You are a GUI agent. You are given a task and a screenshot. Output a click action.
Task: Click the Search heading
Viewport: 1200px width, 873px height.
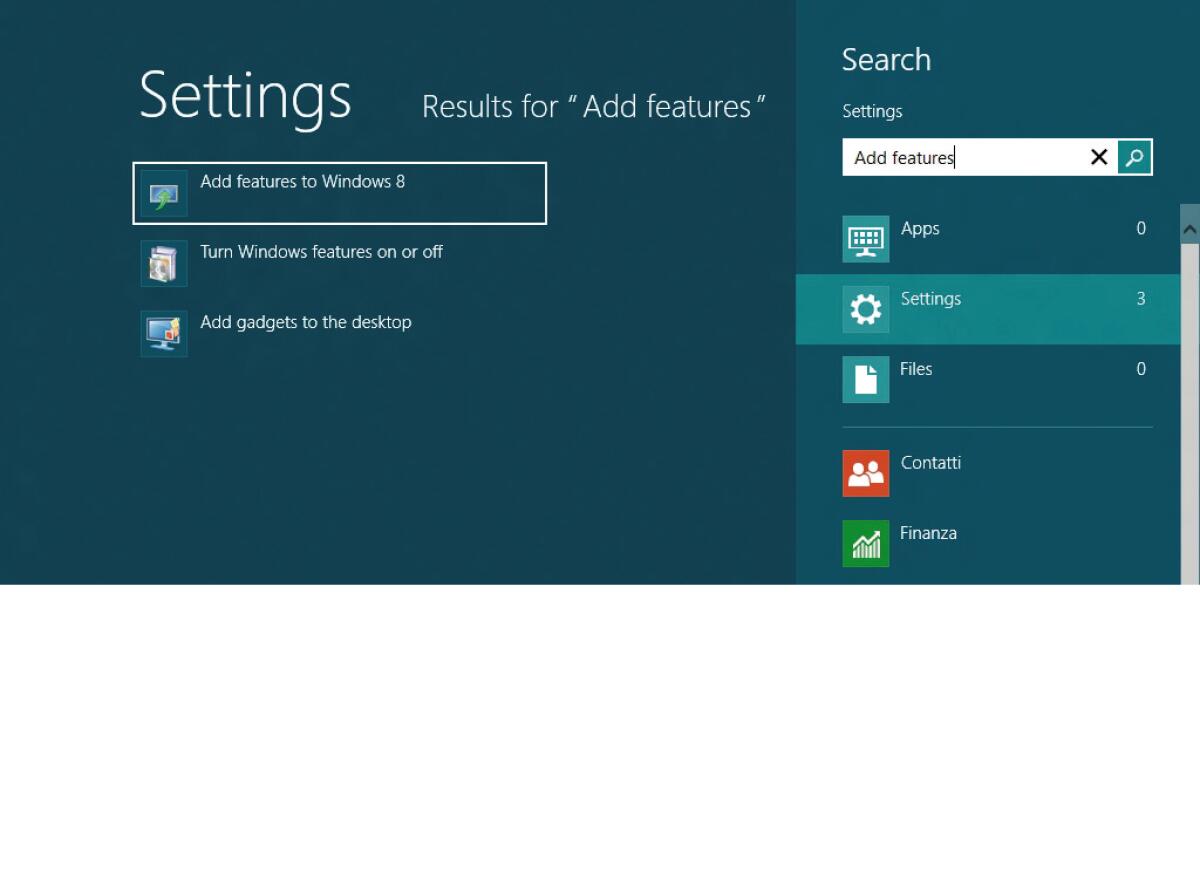click(x=886, y=60)
